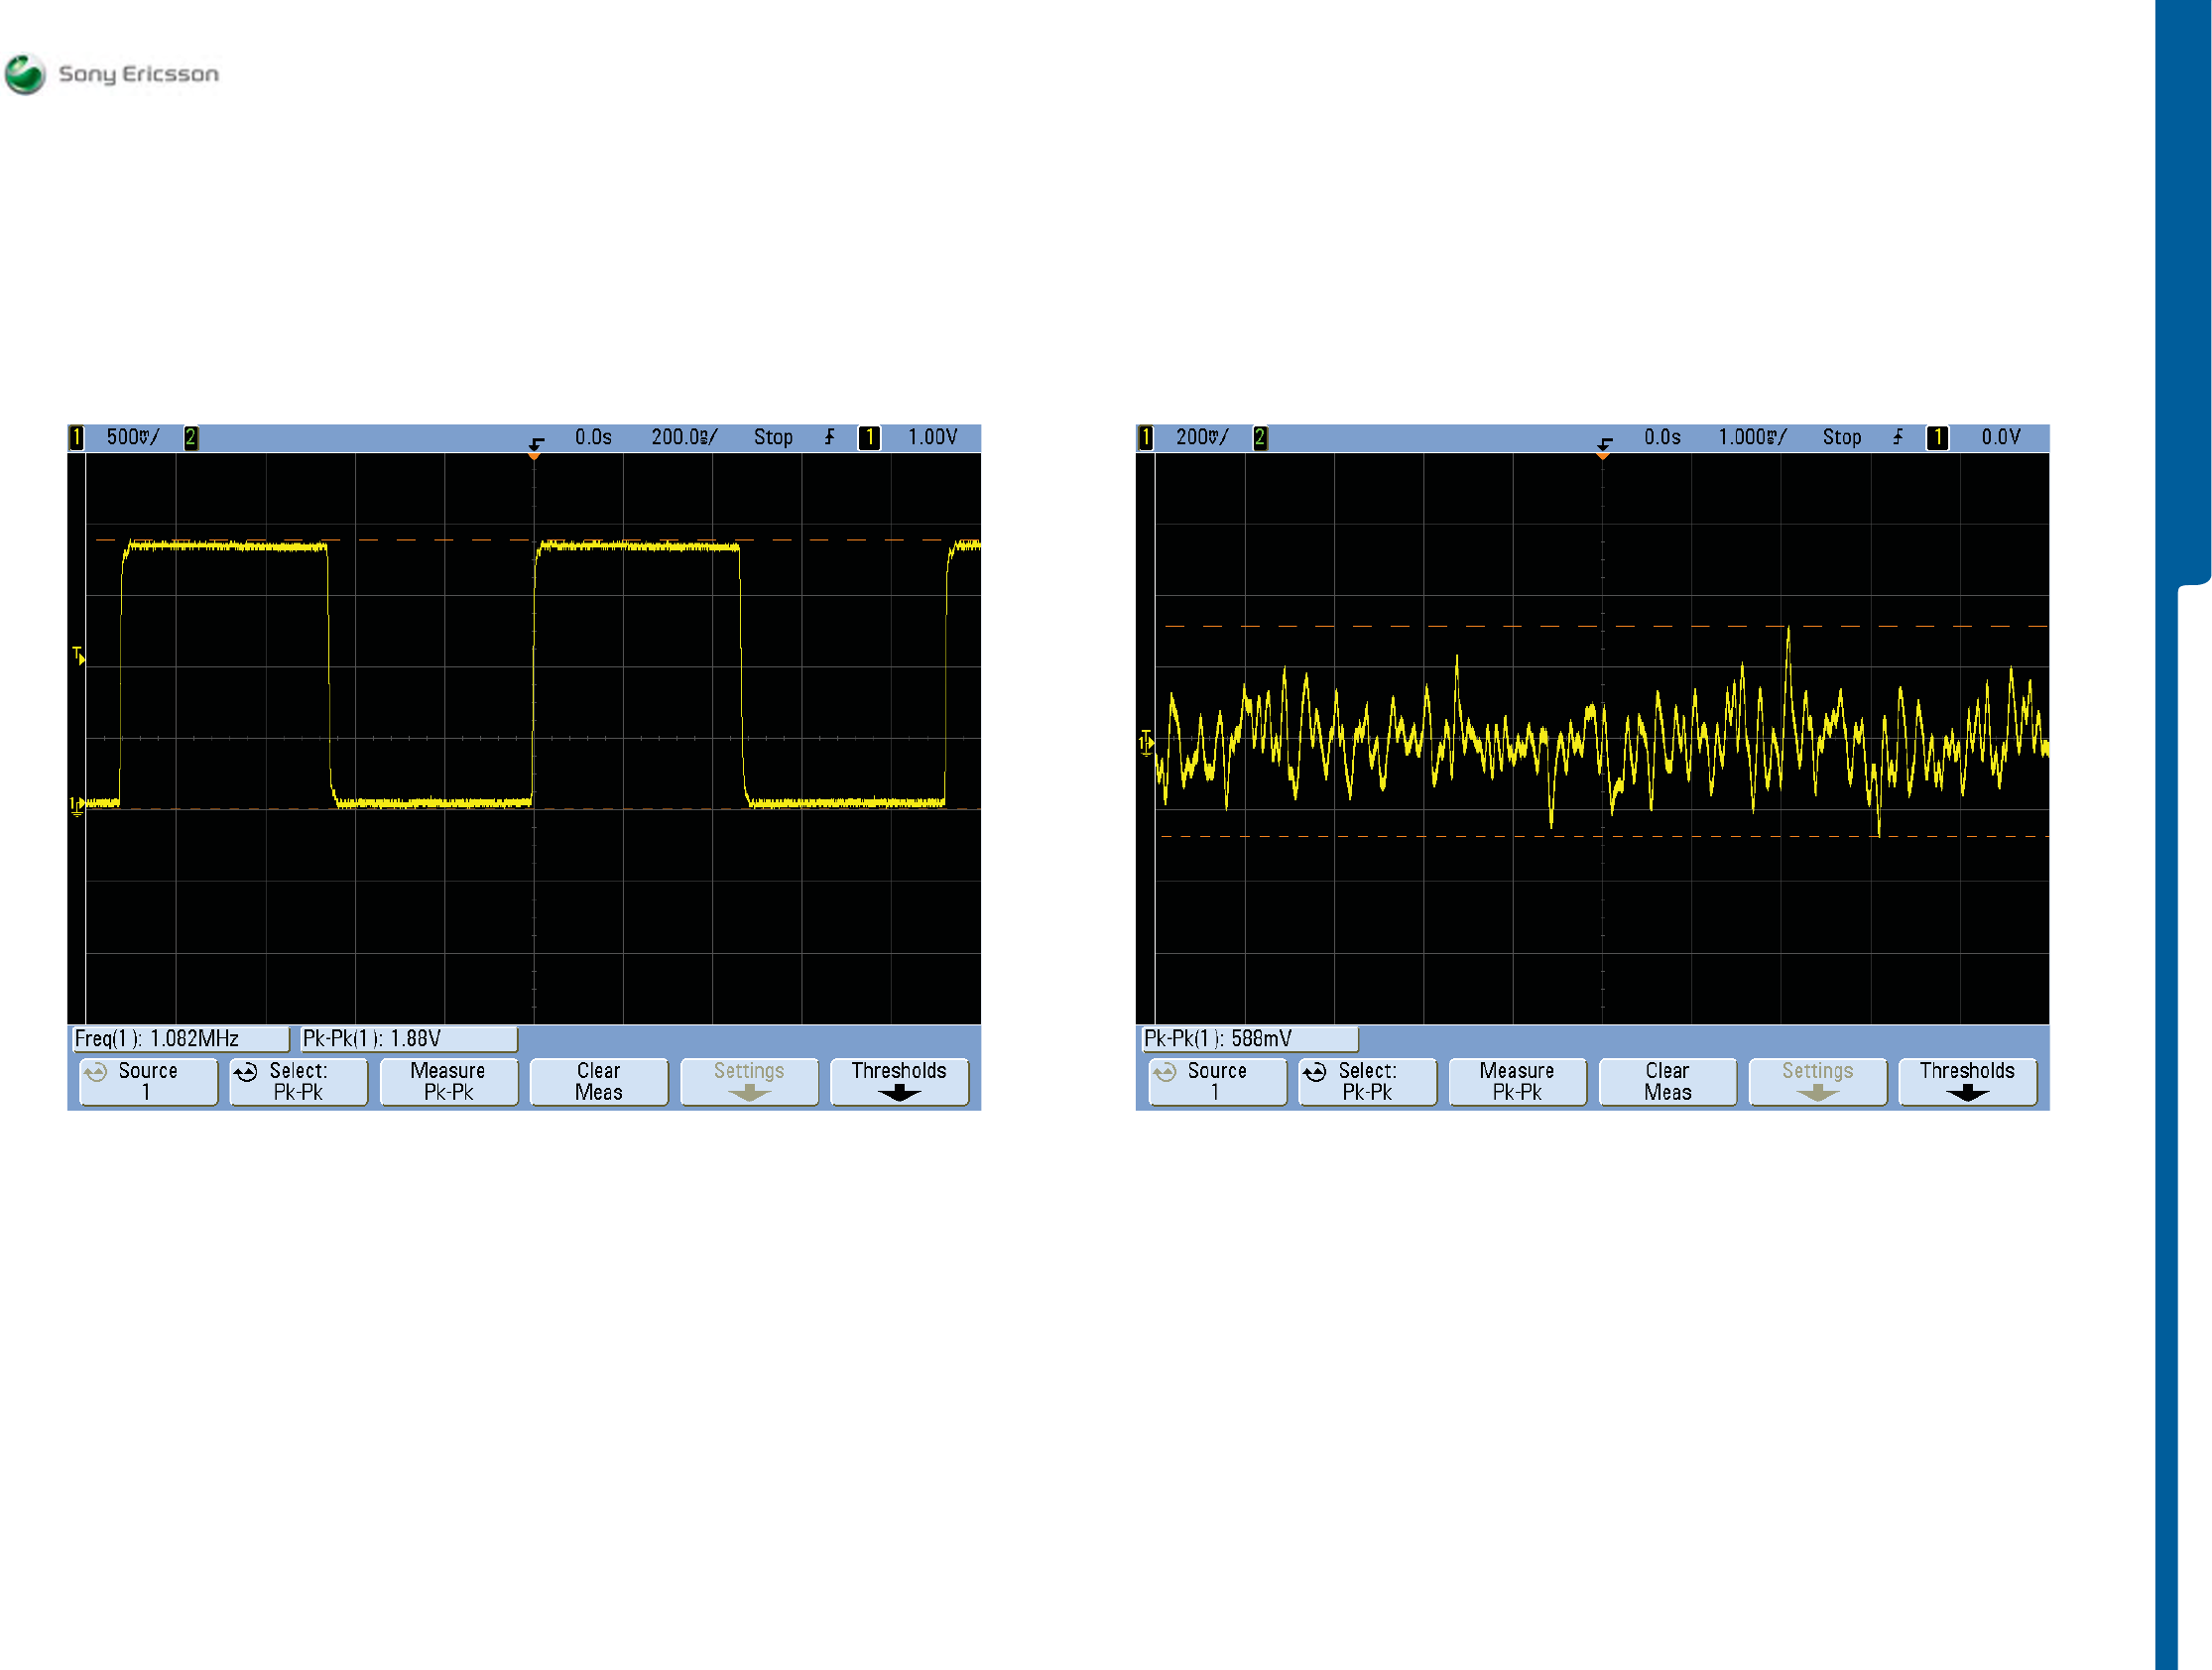Click orange trigger position marker on left scope
The width and height of the screenshot is (2212, 1670).
pos(534,455)
